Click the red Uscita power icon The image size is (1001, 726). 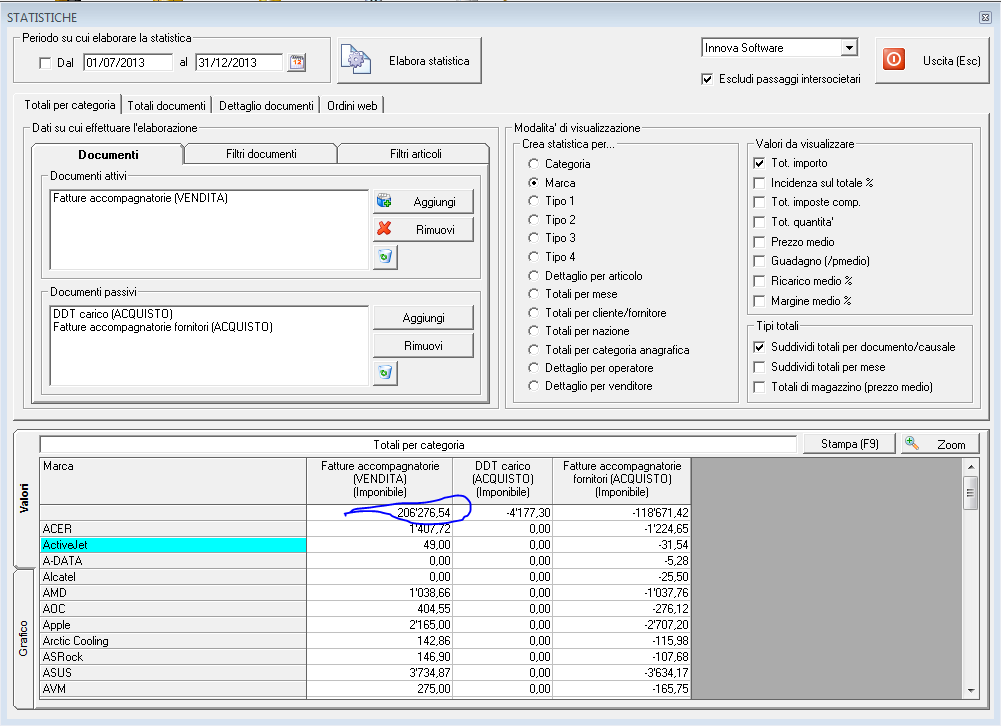coord(894,60)
